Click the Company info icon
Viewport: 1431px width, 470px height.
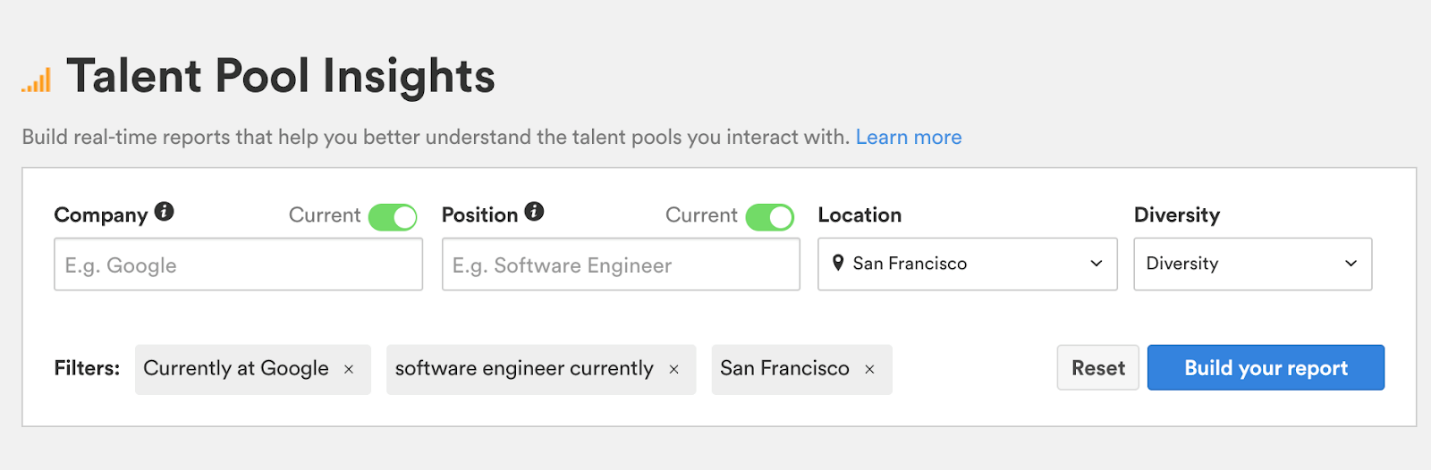coord(165,212)
